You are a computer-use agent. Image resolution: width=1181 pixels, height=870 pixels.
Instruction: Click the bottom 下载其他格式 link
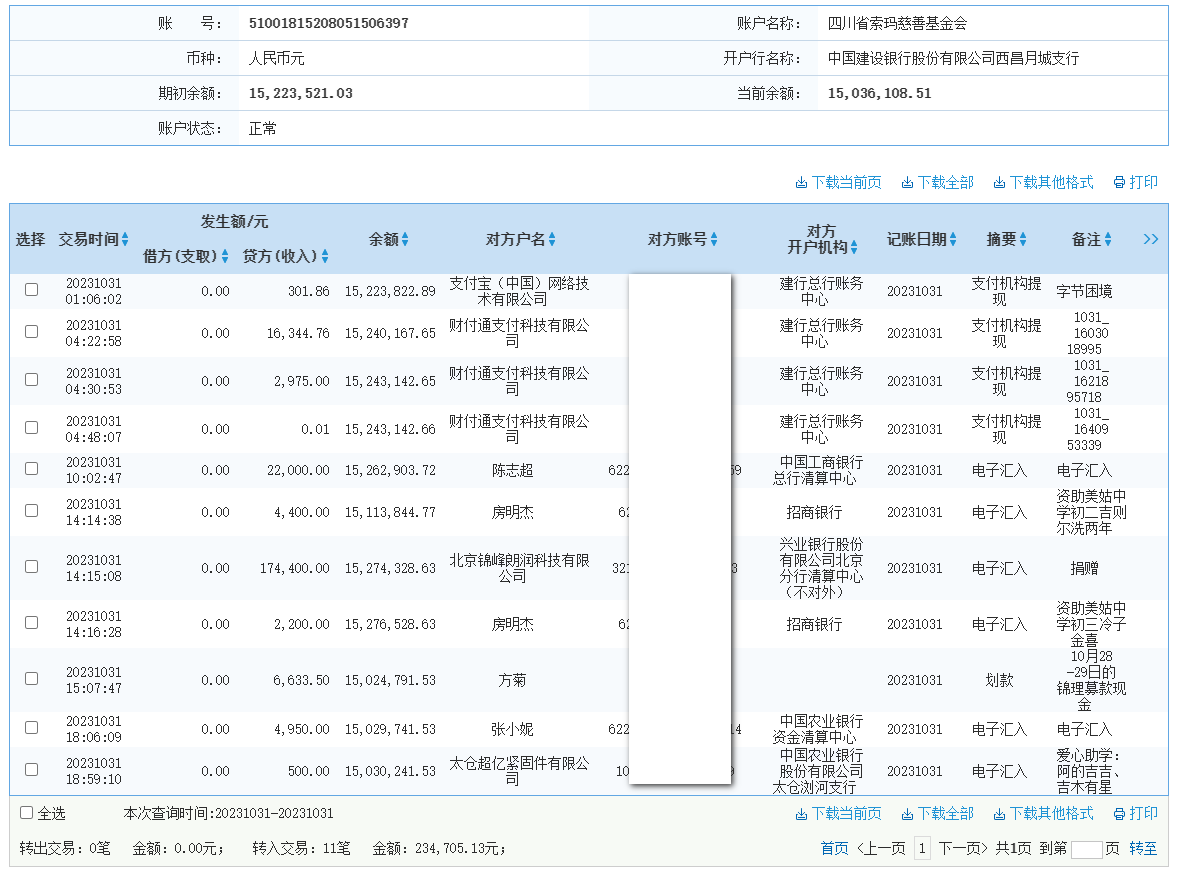(x=1043, y=814)
